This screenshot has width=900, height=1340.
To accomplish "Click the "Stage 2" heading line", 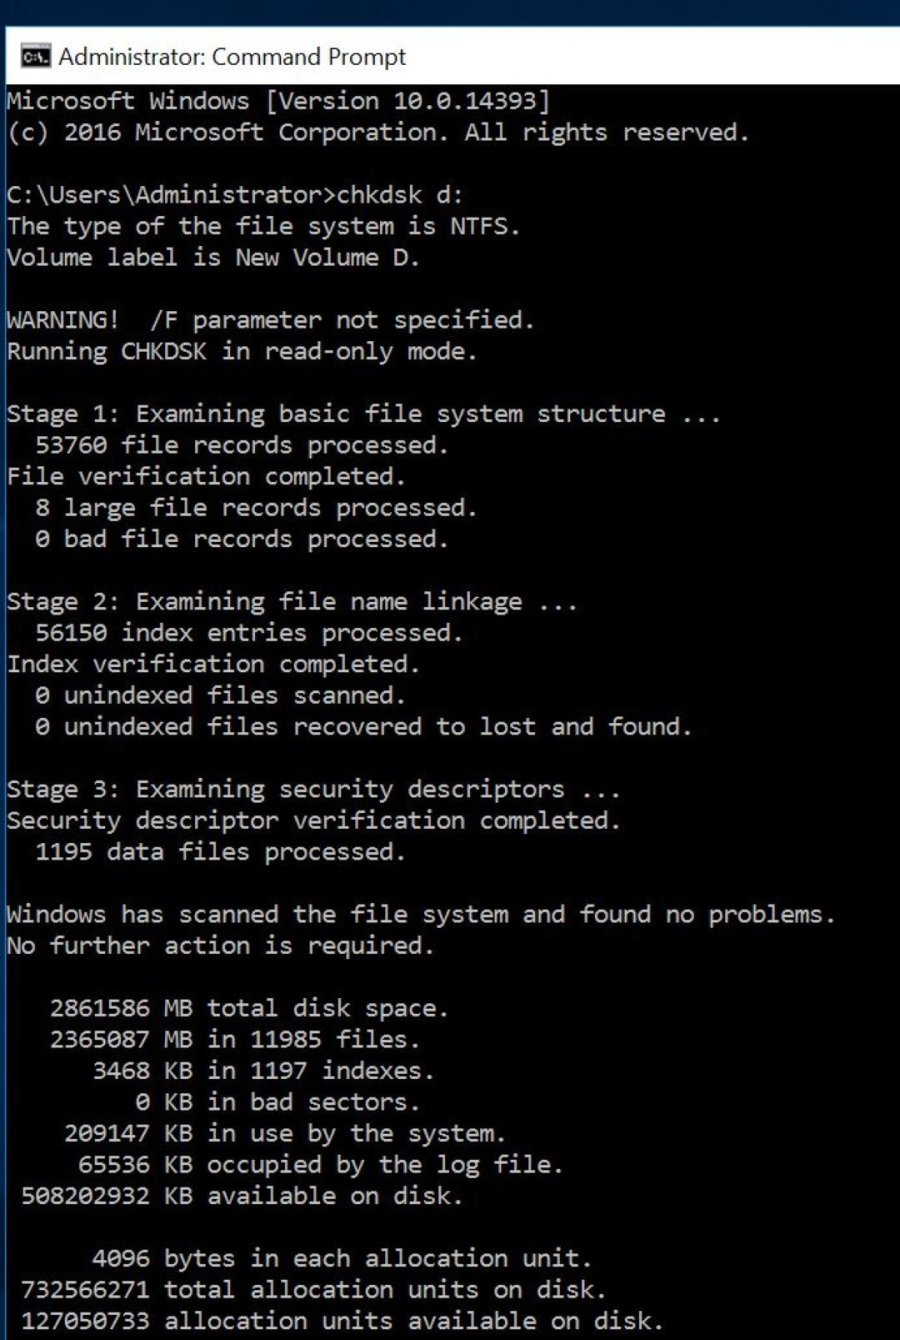I will click(x=291, y=602).
